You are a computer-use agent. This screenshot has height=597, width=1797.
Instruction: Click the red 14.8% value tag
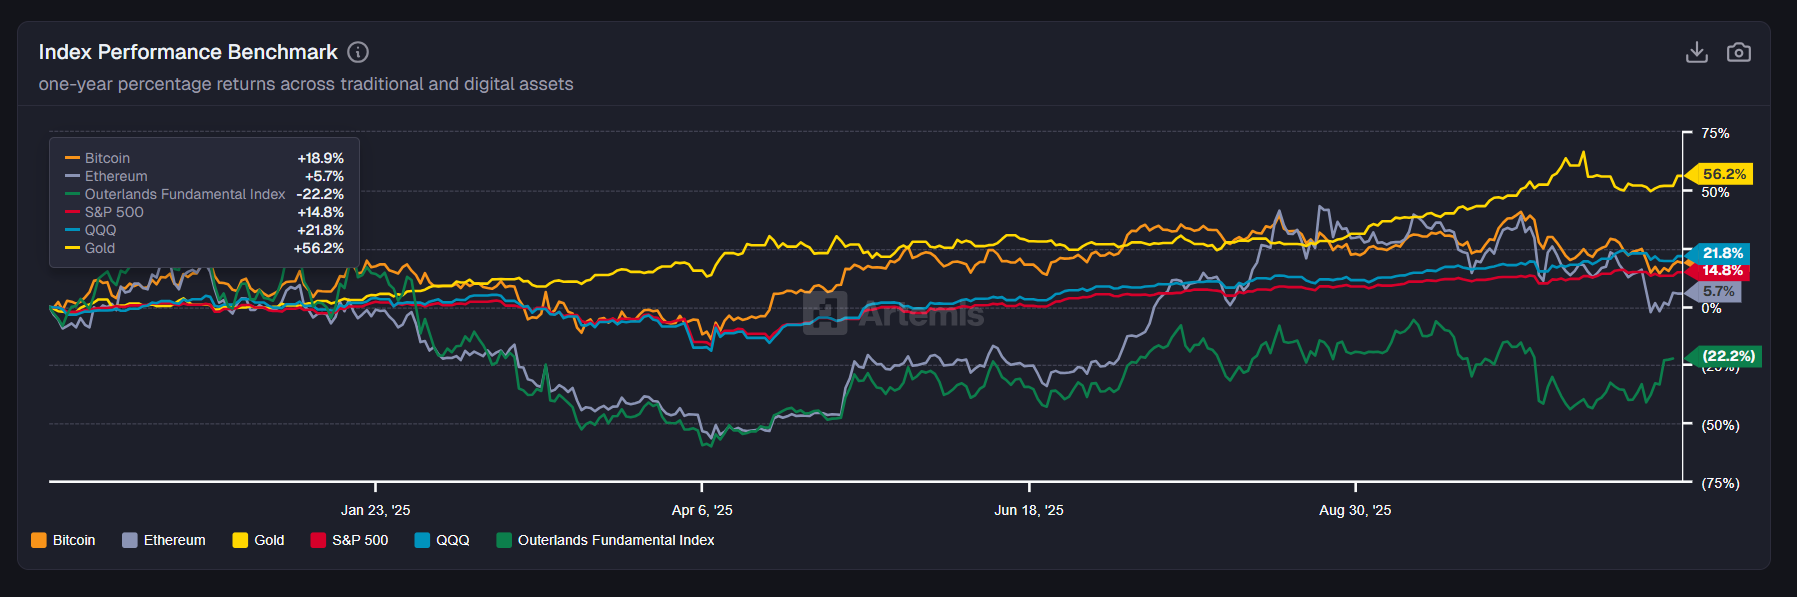(1722, 271)
